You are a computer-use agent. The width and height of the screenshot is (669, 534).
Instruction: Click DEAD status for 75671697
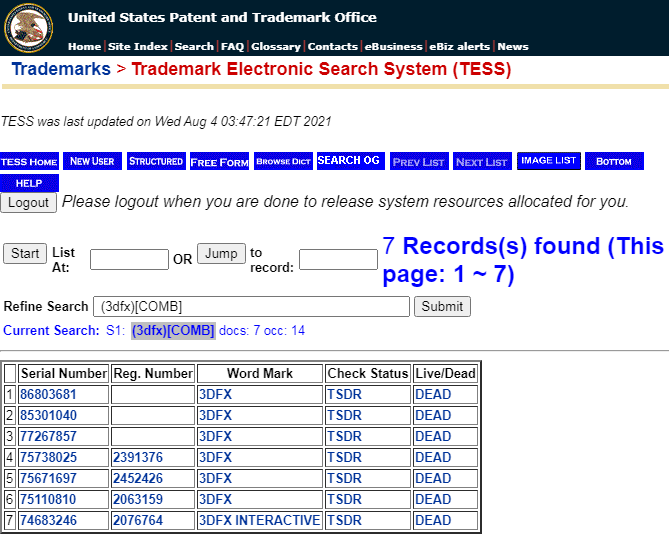coord(433,478)
